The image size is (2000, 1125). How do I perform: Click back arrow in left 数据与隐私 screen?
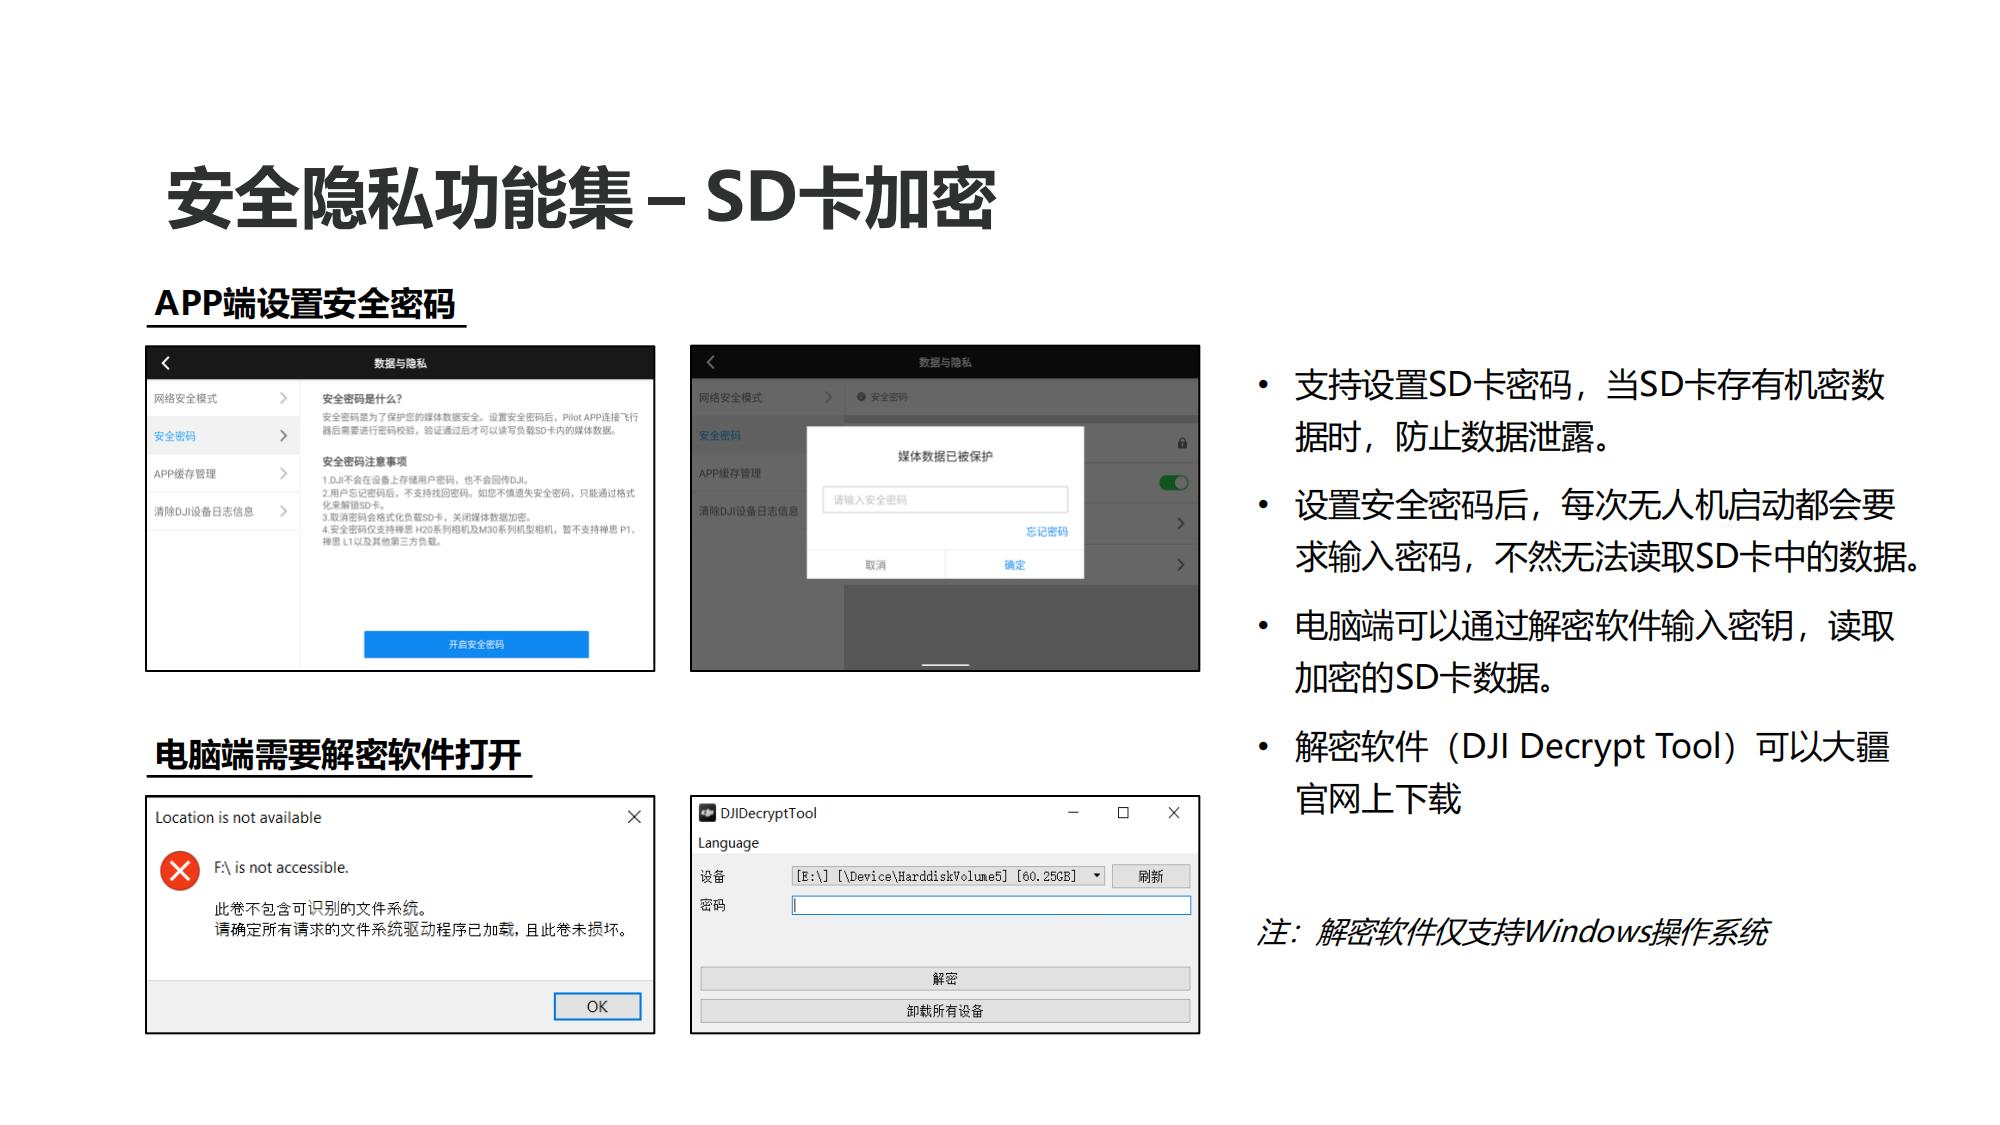tap(166, 363)
